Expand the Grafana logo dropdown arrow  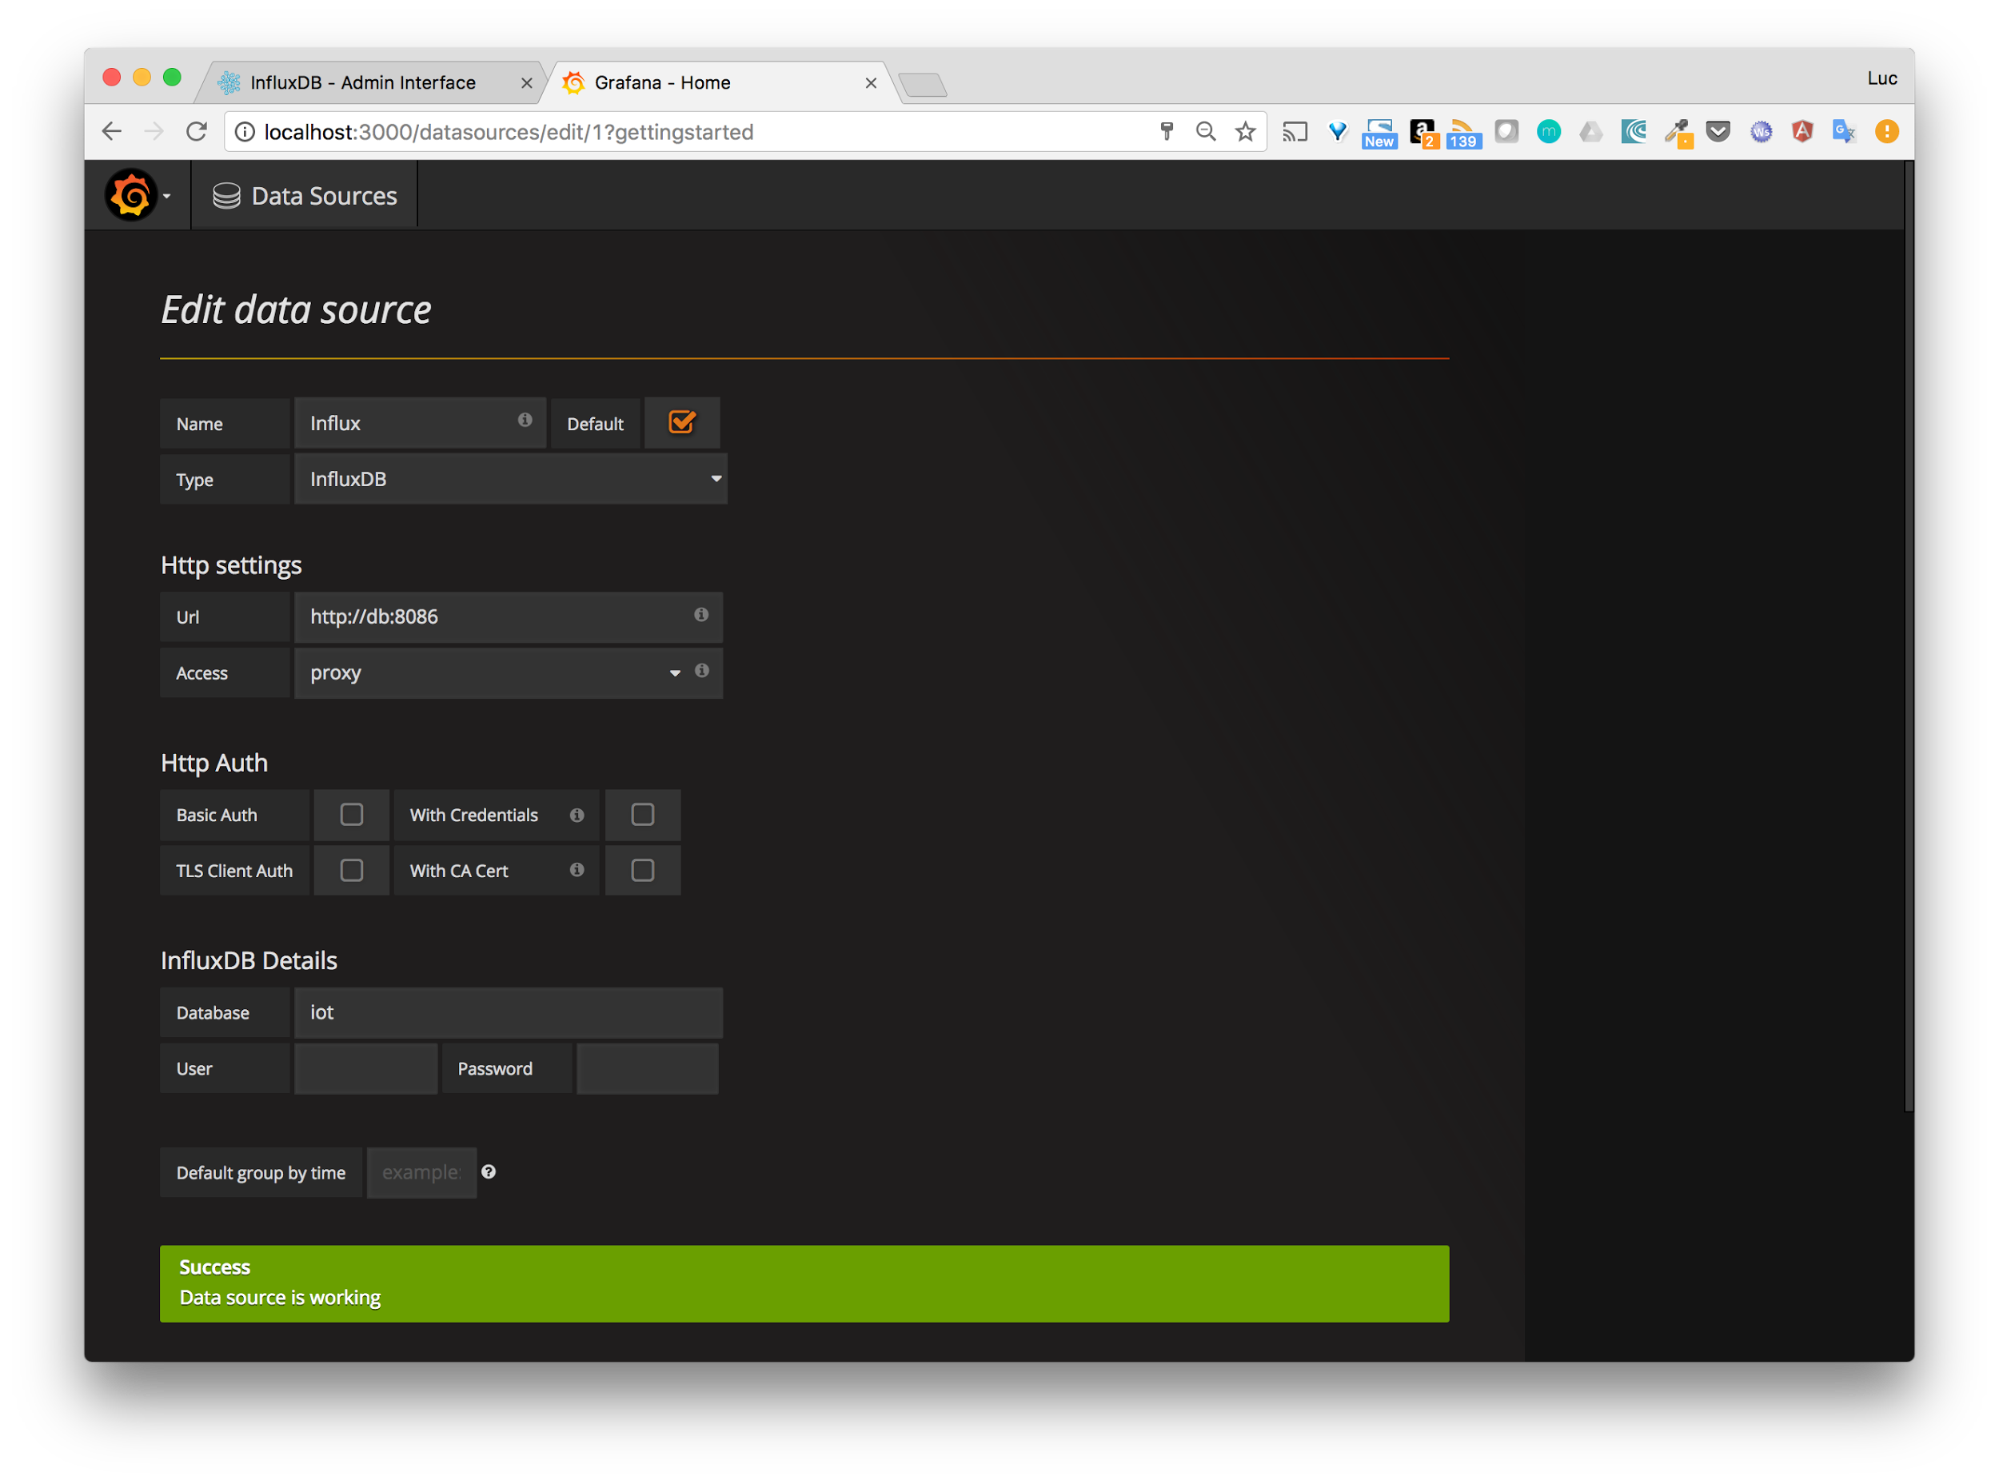(x=167, y=196)
